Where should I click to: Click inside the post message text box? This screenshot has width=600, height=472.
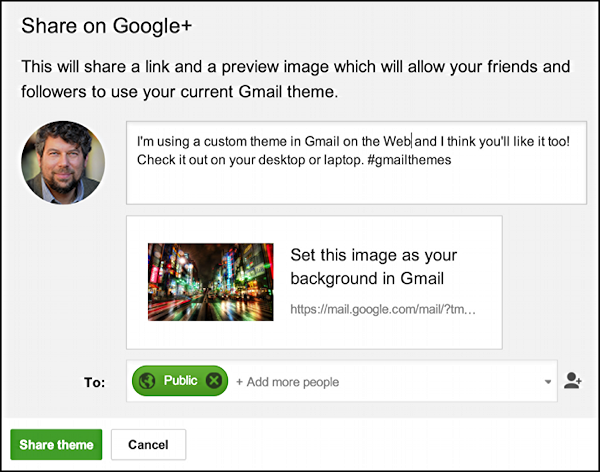(x=356, y=163)
